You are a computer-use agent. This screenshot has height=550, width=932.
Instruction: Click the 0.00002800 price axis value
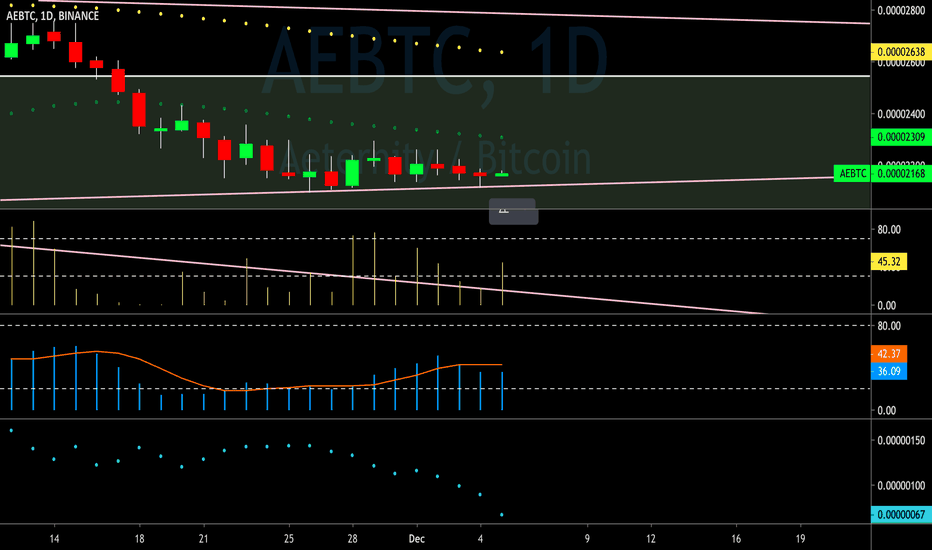901,10
